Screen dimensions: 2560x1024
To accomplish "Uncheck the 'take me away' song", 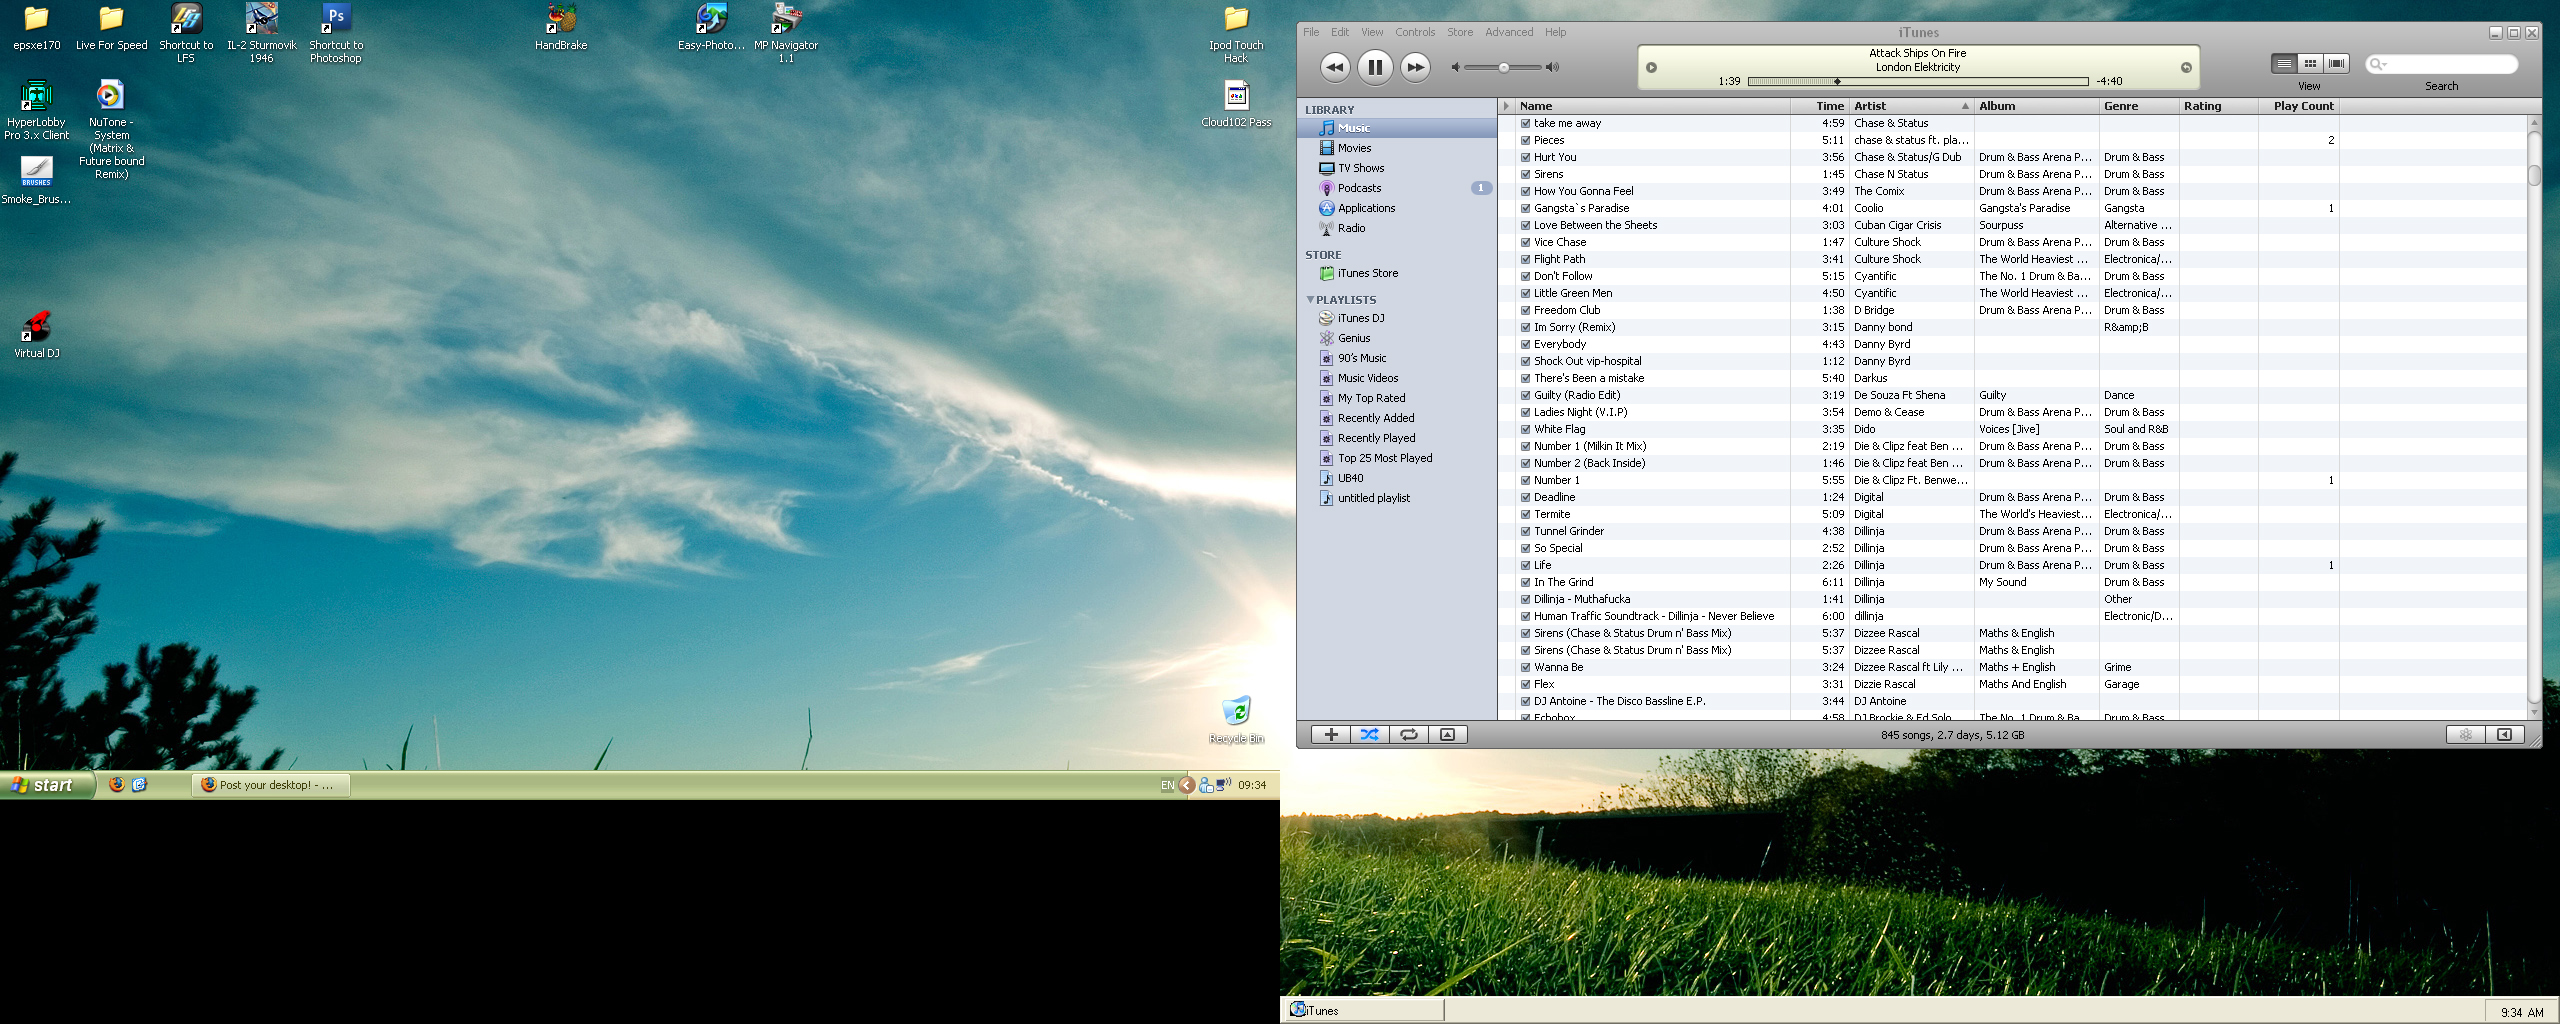I will 1526,124.
